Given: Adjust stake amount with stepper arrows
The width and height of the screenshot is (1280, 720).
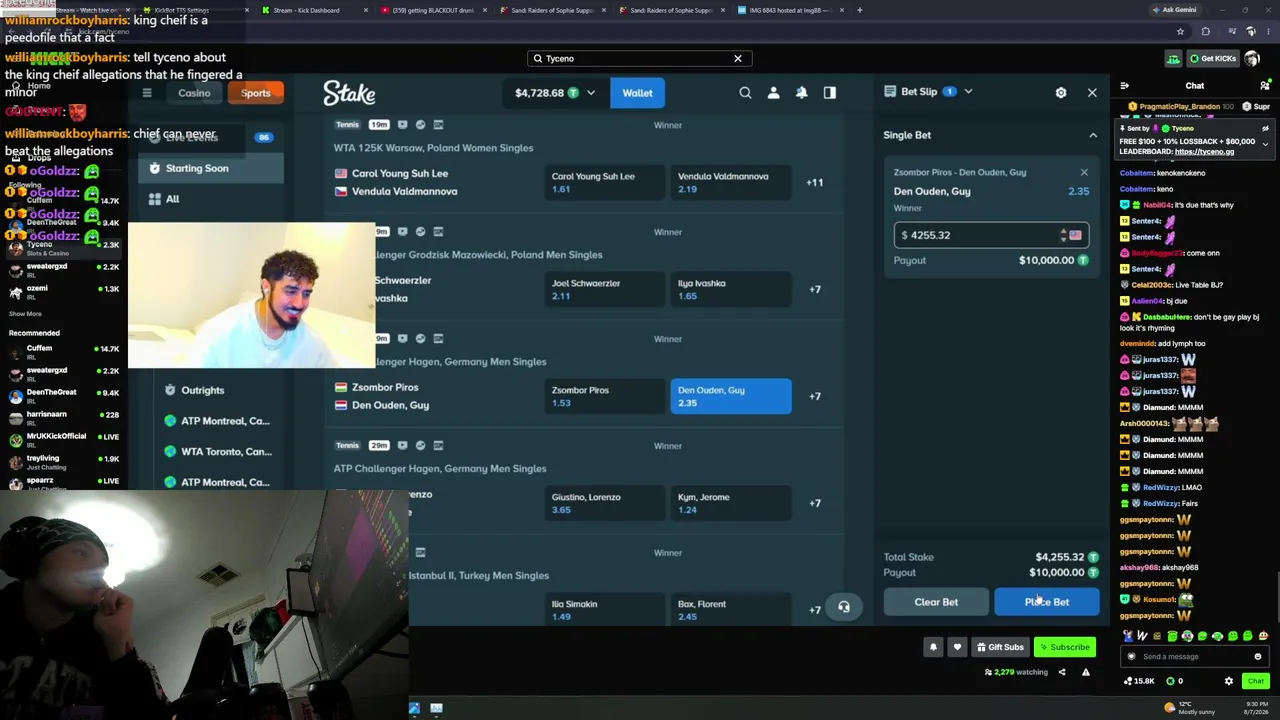Looking at the screenshot, I should [x=1063, y=235].
